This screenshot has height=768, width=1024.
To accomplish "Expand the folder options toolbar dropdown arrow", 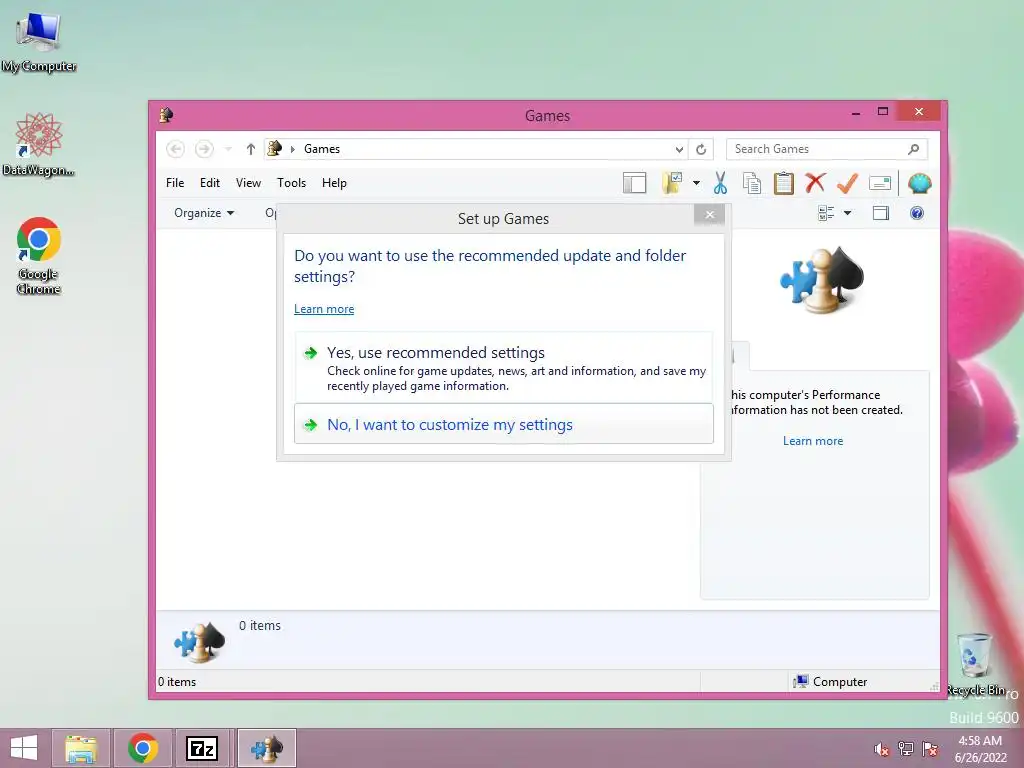I will tap(696, 183).
